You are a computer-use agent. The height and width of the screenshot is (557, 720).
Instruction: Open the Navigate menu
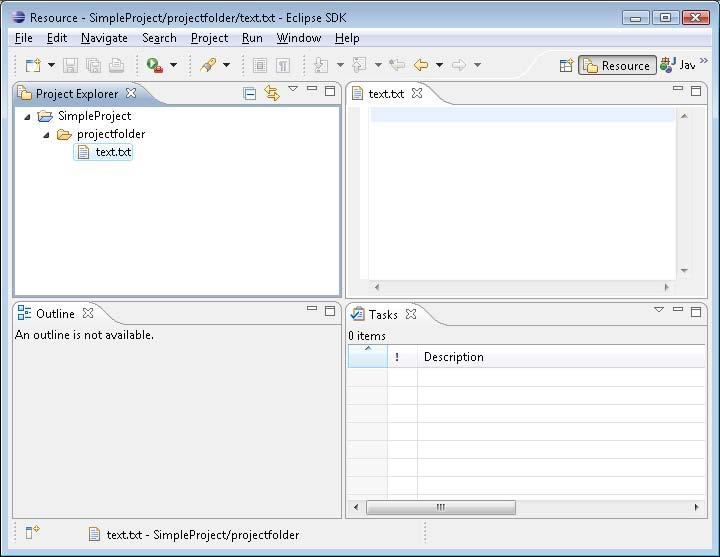[104, 38]
